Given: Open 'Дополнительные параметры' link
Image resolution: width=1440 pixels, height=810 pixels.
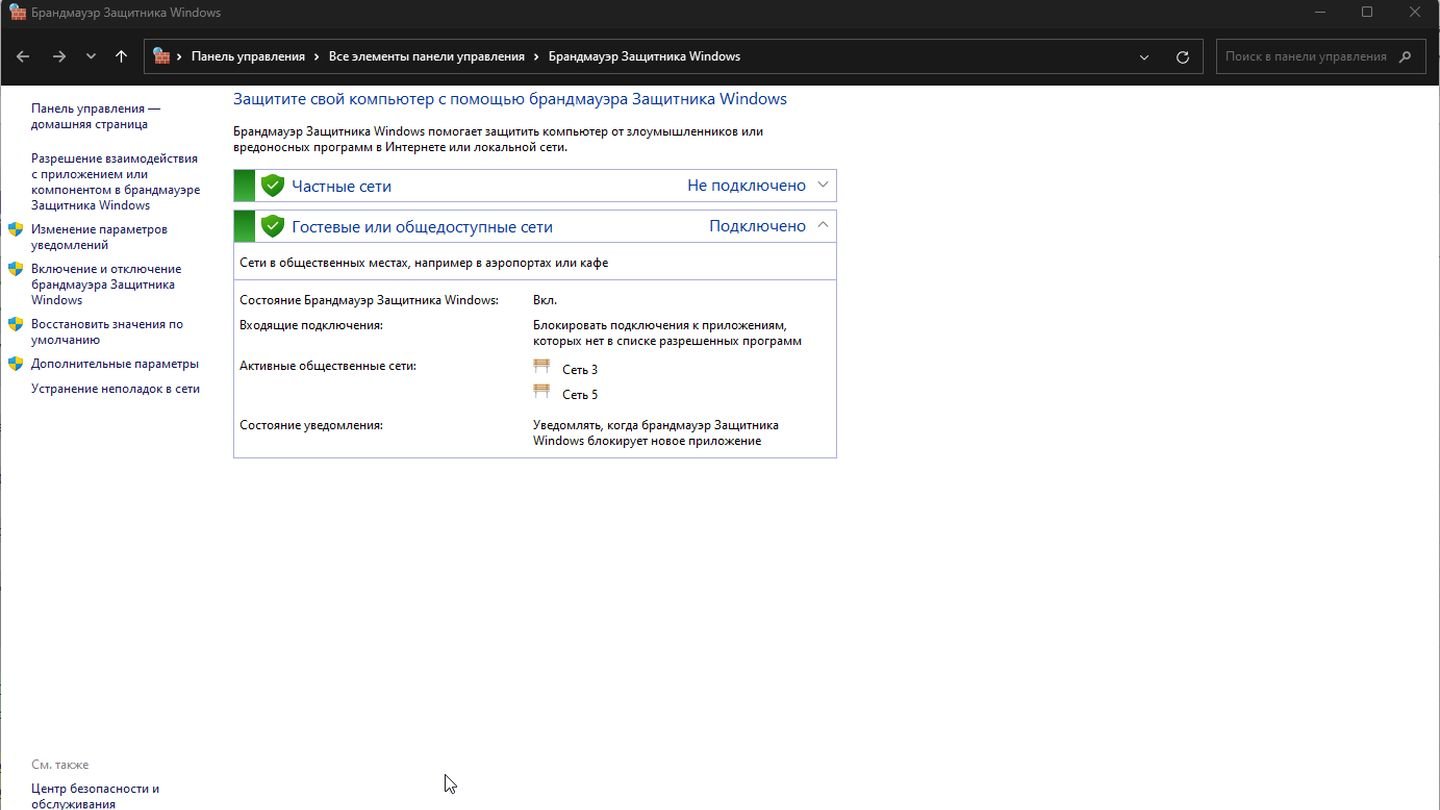Looking at the screenshot, I should pyautogui.click(x=115, y=364).
